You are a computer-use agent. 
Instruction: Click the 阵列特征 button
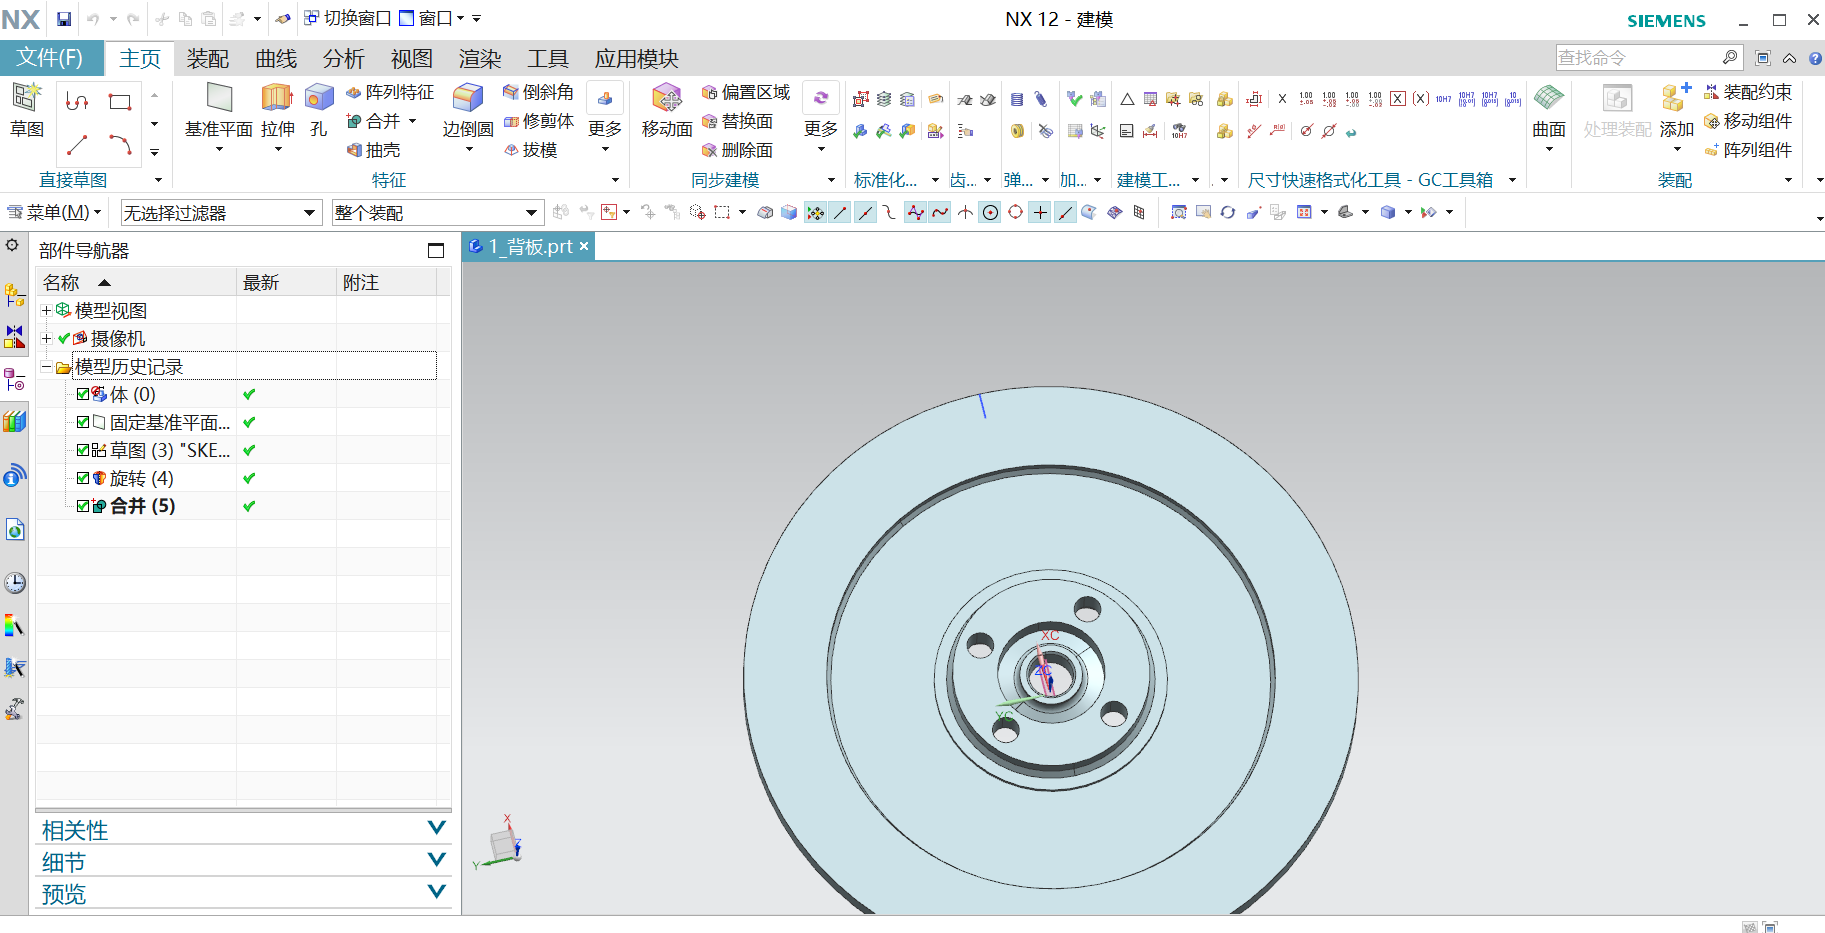pyautogui.click(x=390, y=92)
